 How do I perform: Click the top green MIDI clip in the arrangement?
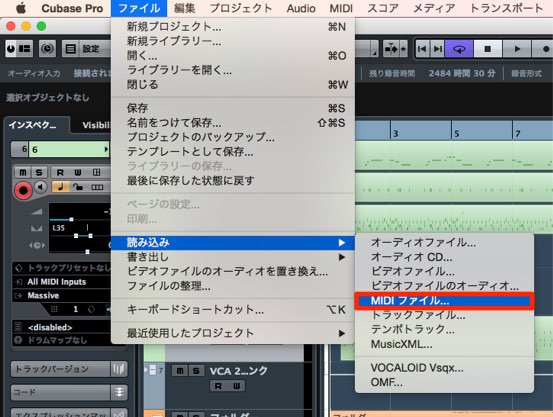tap(454, 156)
